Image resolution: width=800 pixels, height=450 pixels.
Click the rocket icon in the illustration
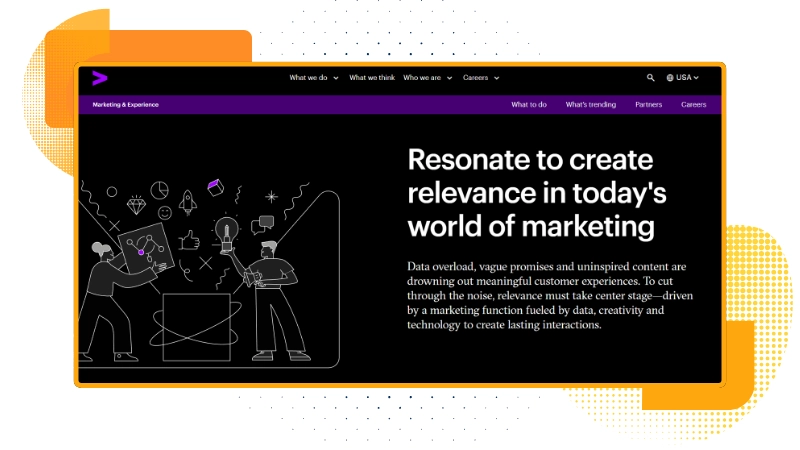point(188,204)
